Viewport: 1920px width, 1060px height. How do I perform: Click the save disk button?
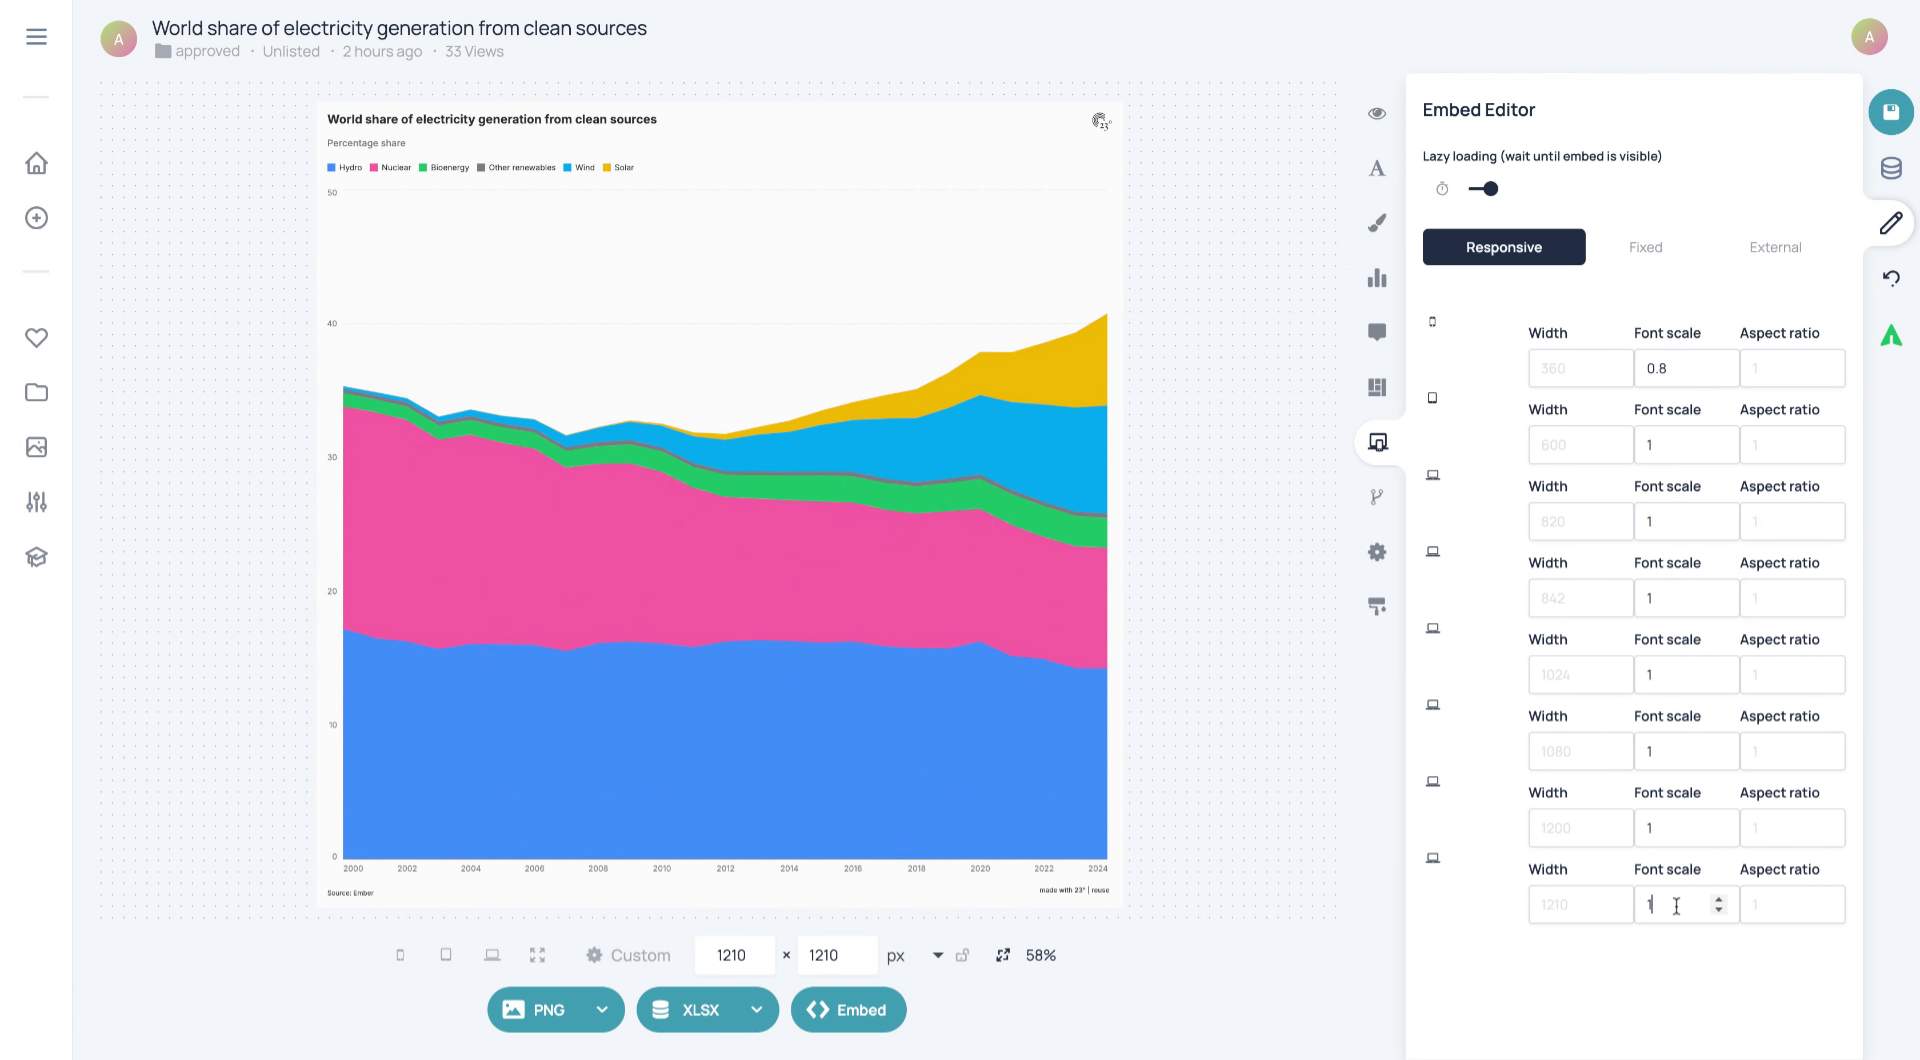[x=1890, y=112]
